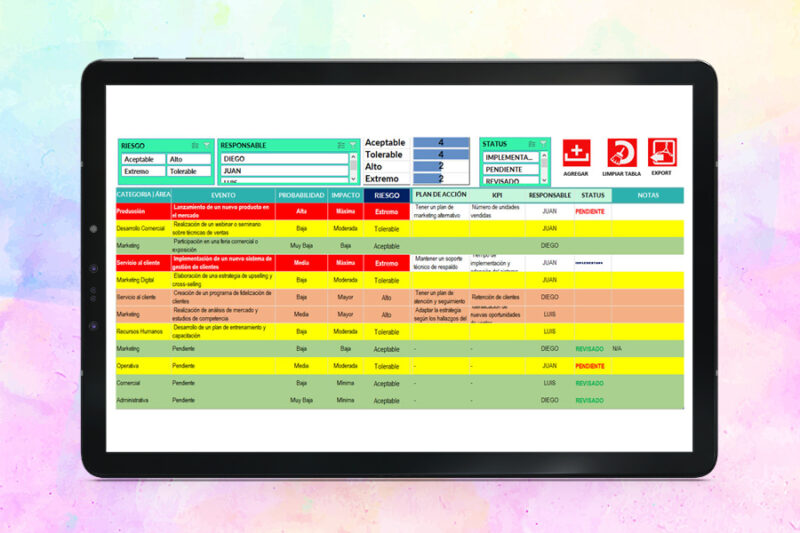Click RESPONSABLE slicer scroll-down arrow
This screenshot has height=533, width=800.
(x=353, y=179)
